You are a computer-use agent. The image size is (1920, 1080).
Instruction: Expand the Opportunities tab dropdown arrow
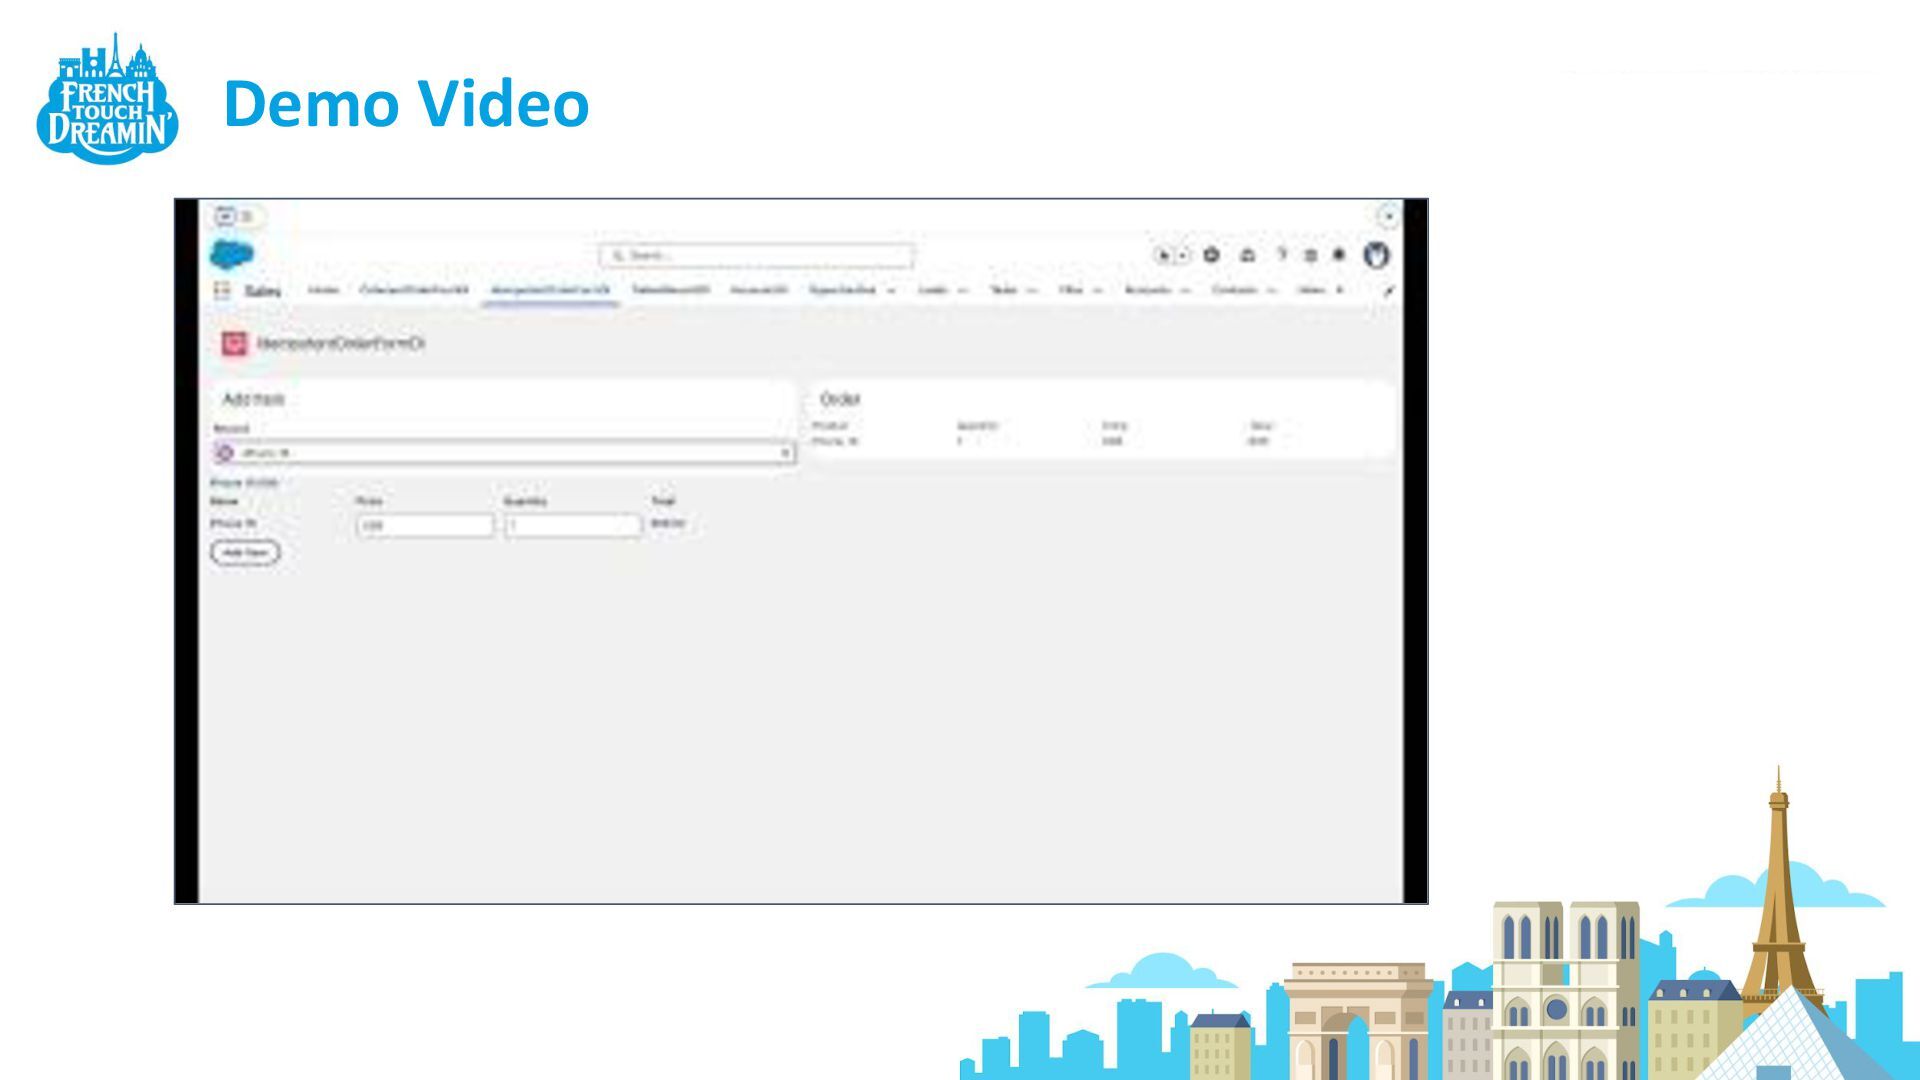click(x=891, y=290)
